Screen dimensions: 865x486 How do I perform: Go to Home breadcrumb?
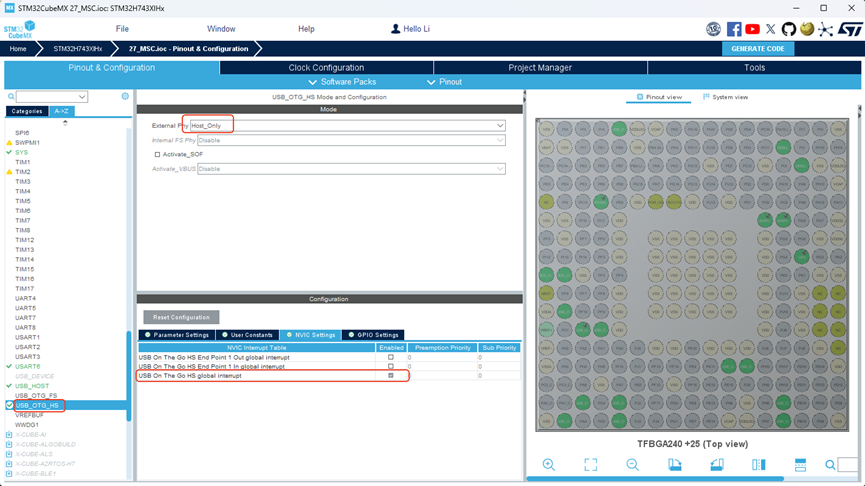click(x=18, y=49)
